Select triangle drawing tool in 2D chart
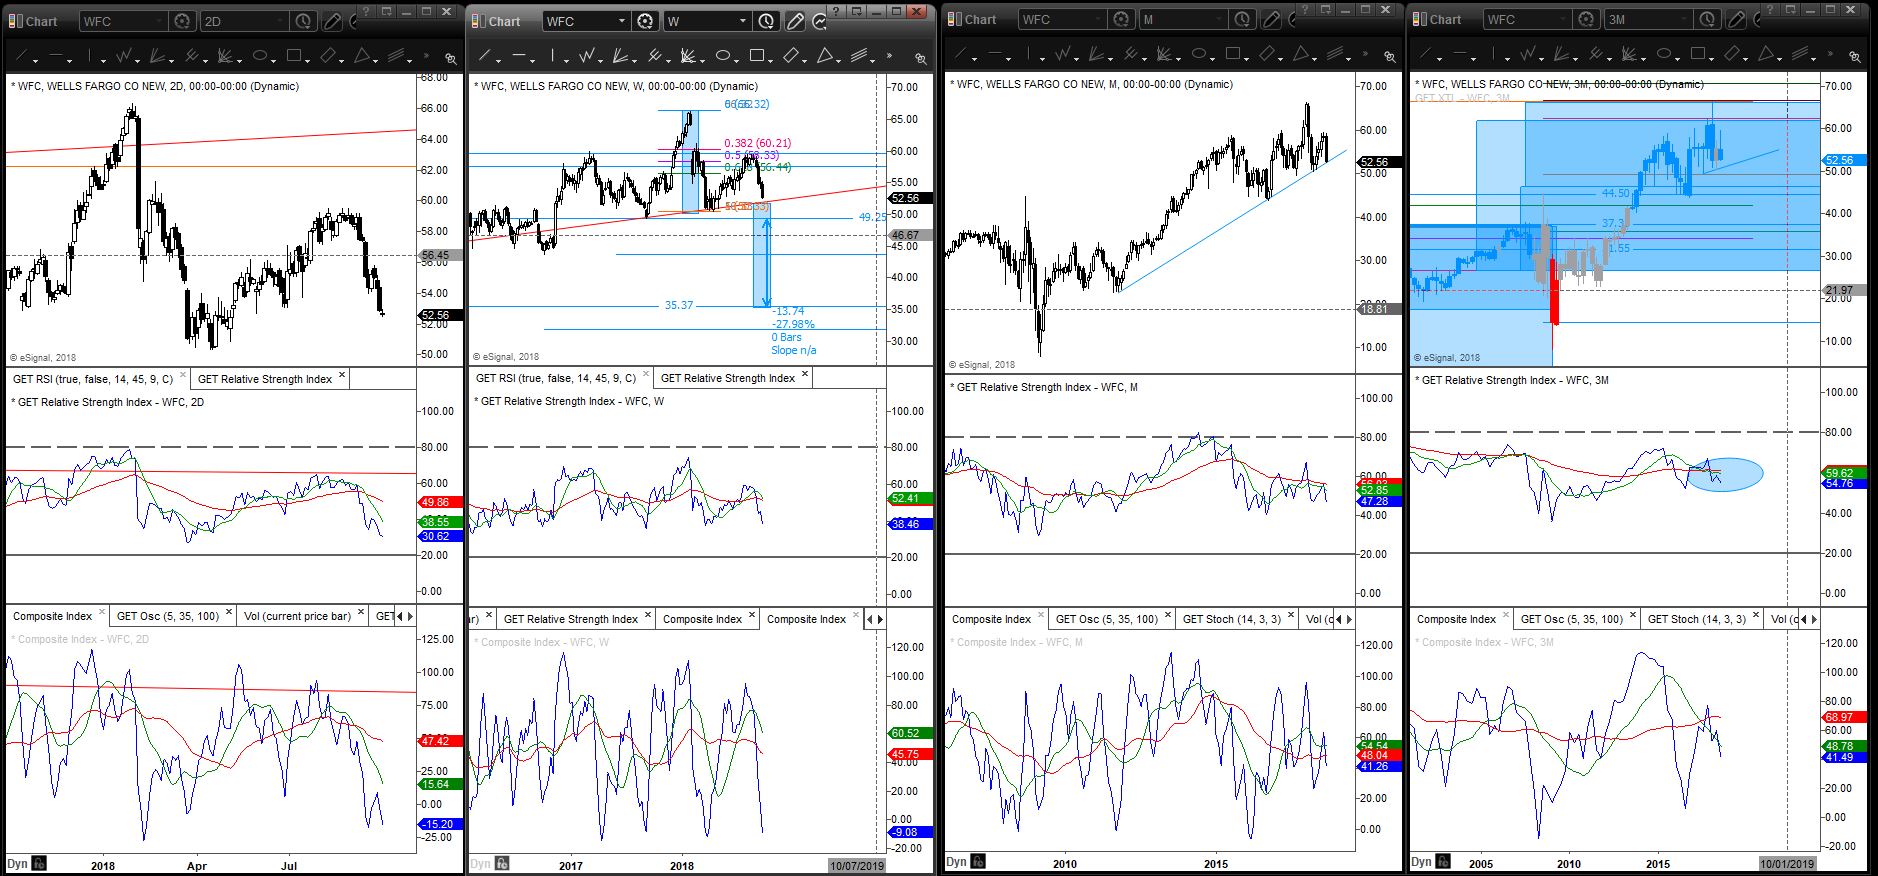Image resolution: width=1878 pixels, height=876 pixels. click(363, 56)
